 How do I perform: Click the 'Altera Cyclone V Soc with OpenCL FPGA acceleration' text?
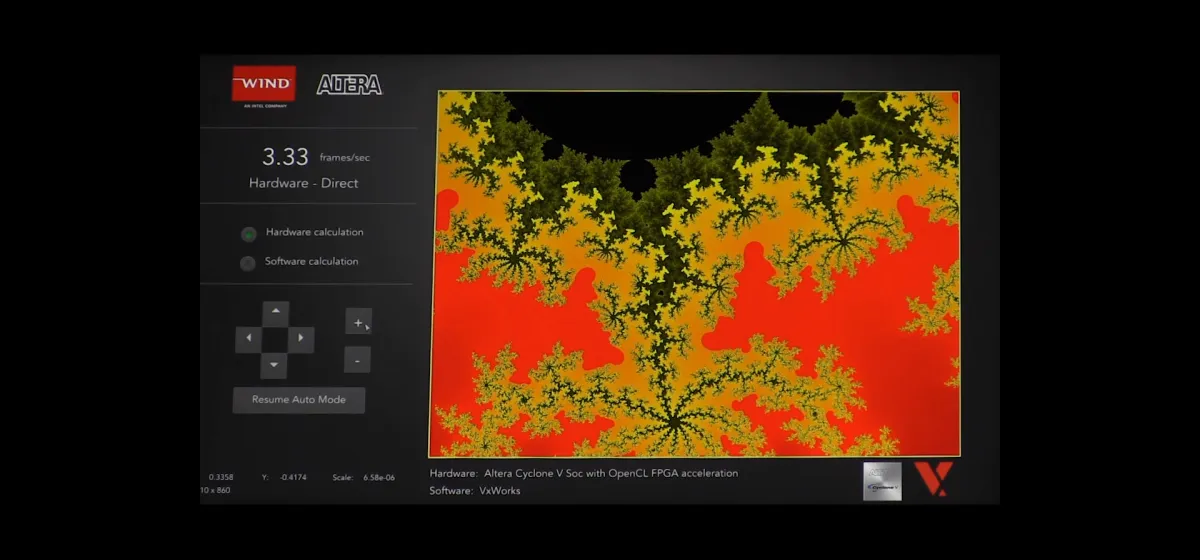tap(611, 473)
